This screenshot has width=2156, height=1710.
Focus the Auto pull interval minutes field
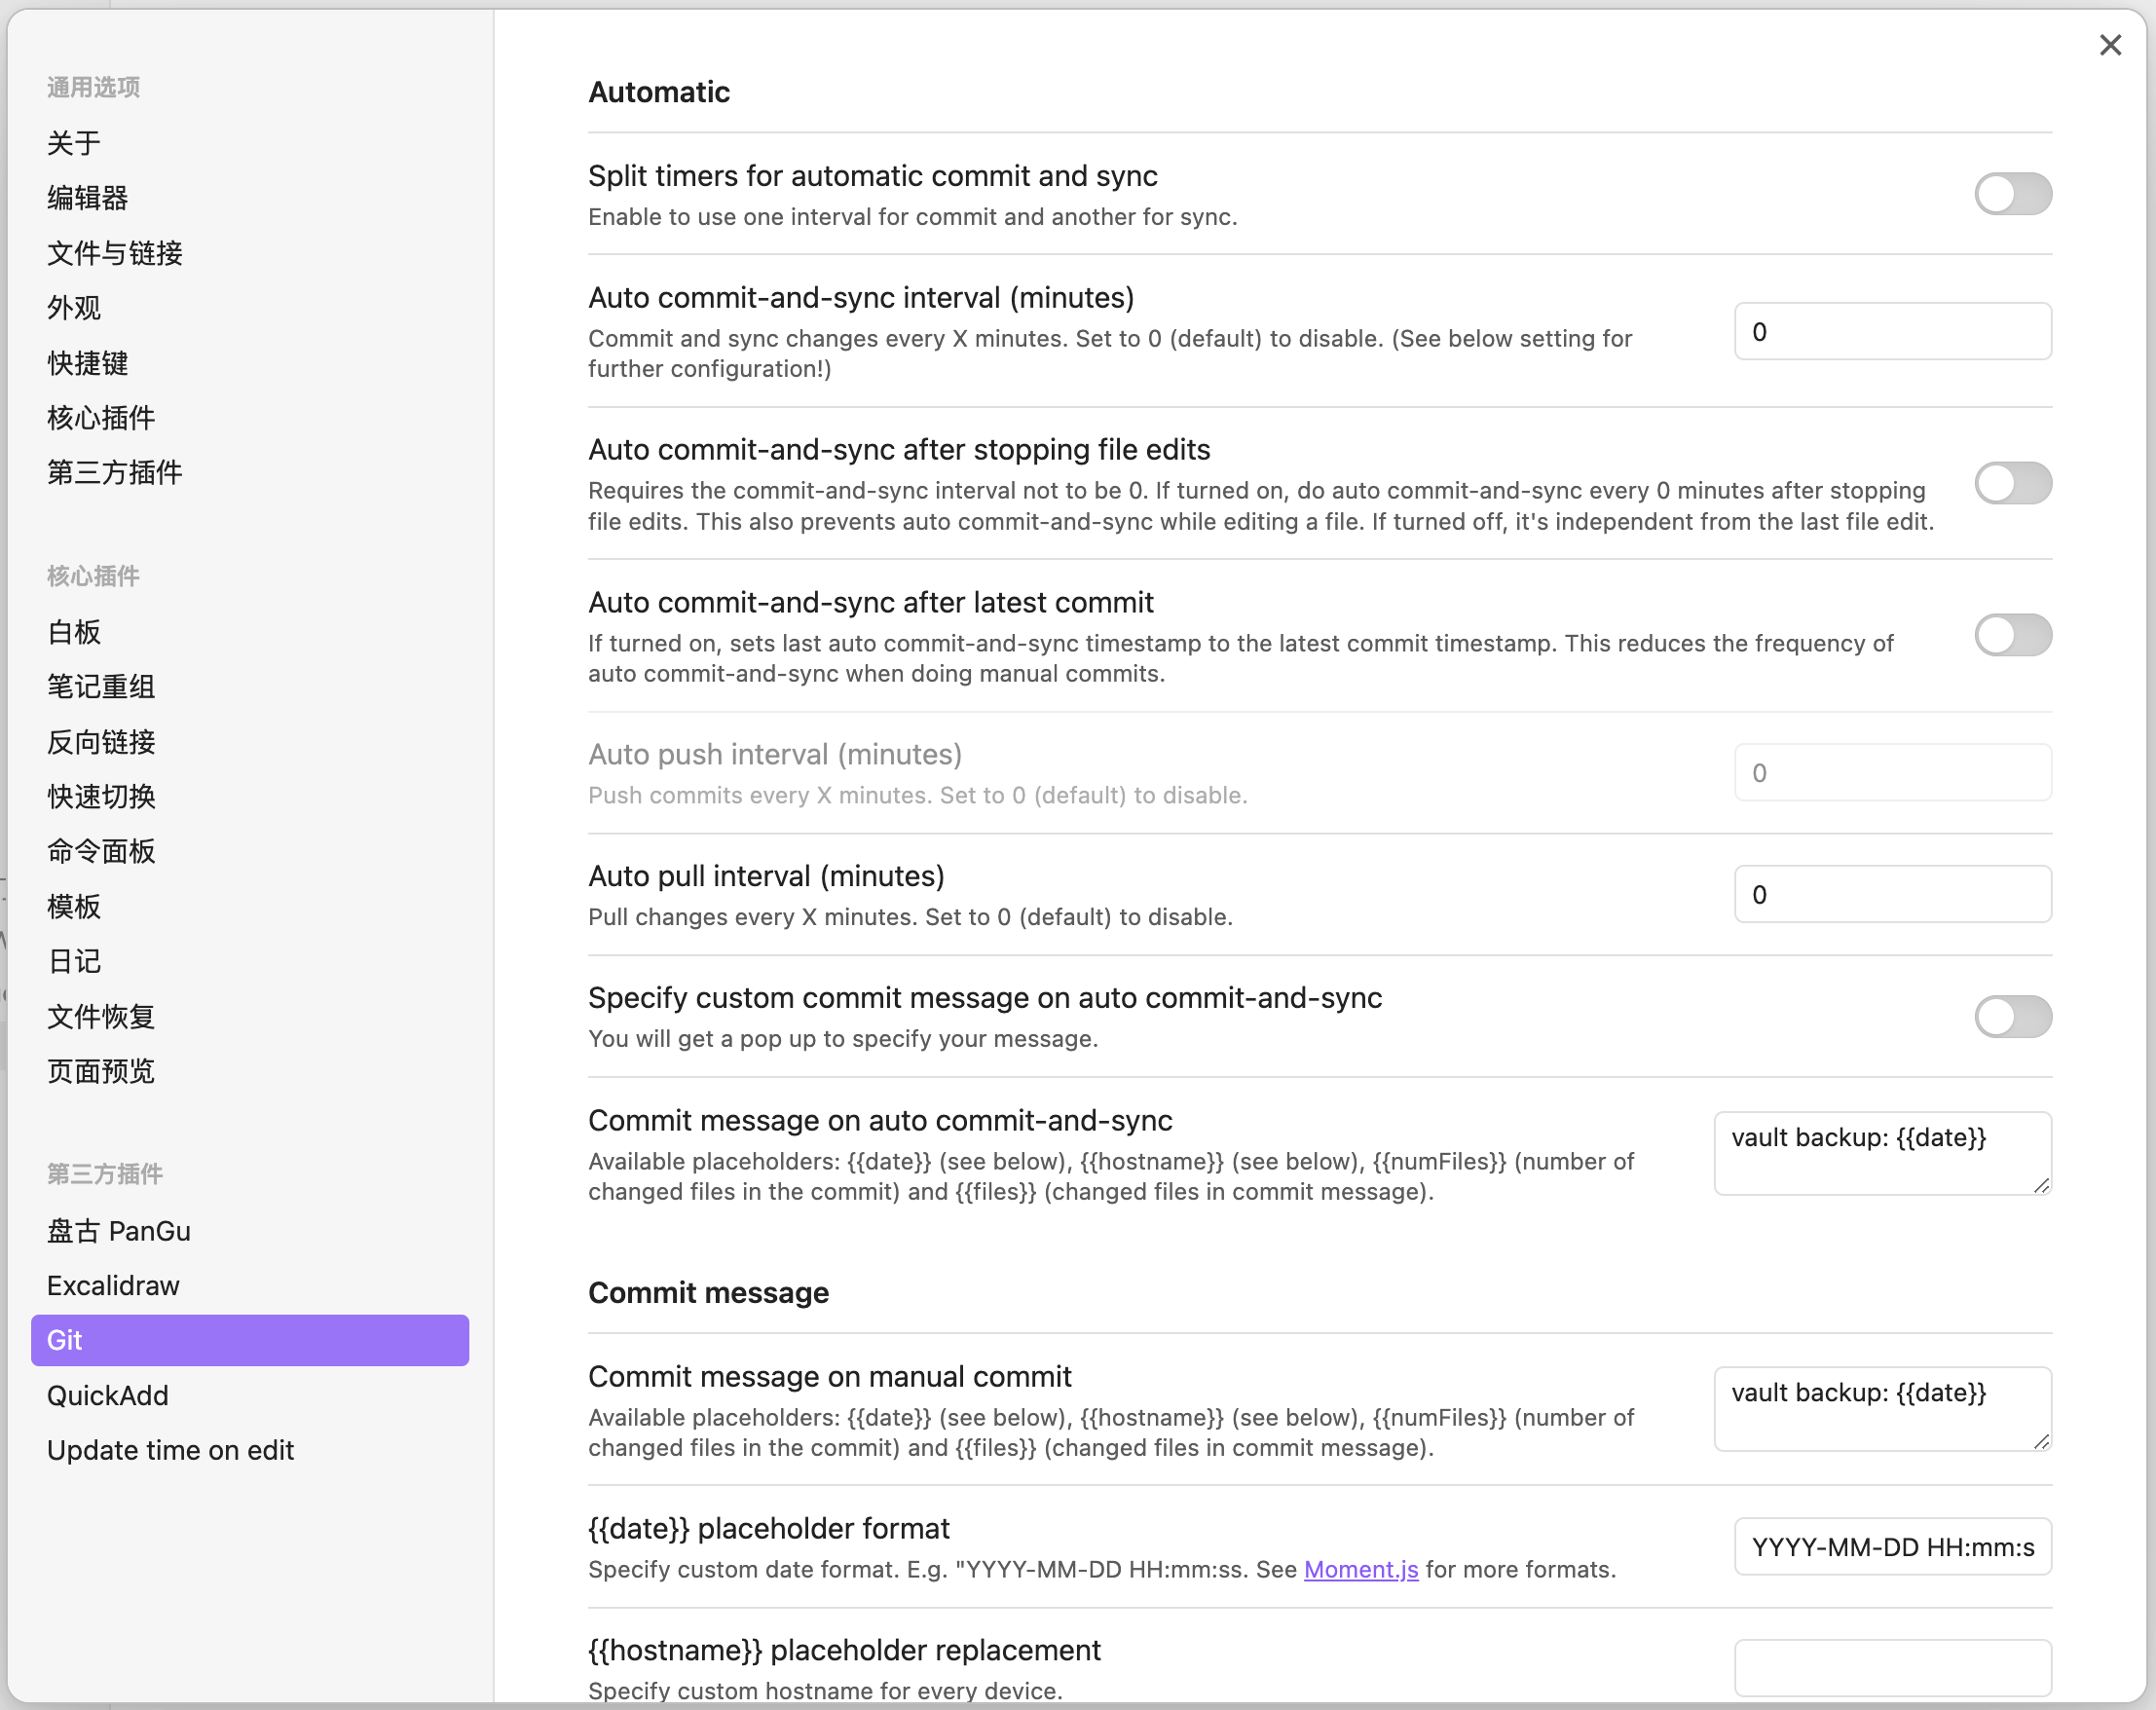[1892, 894]
